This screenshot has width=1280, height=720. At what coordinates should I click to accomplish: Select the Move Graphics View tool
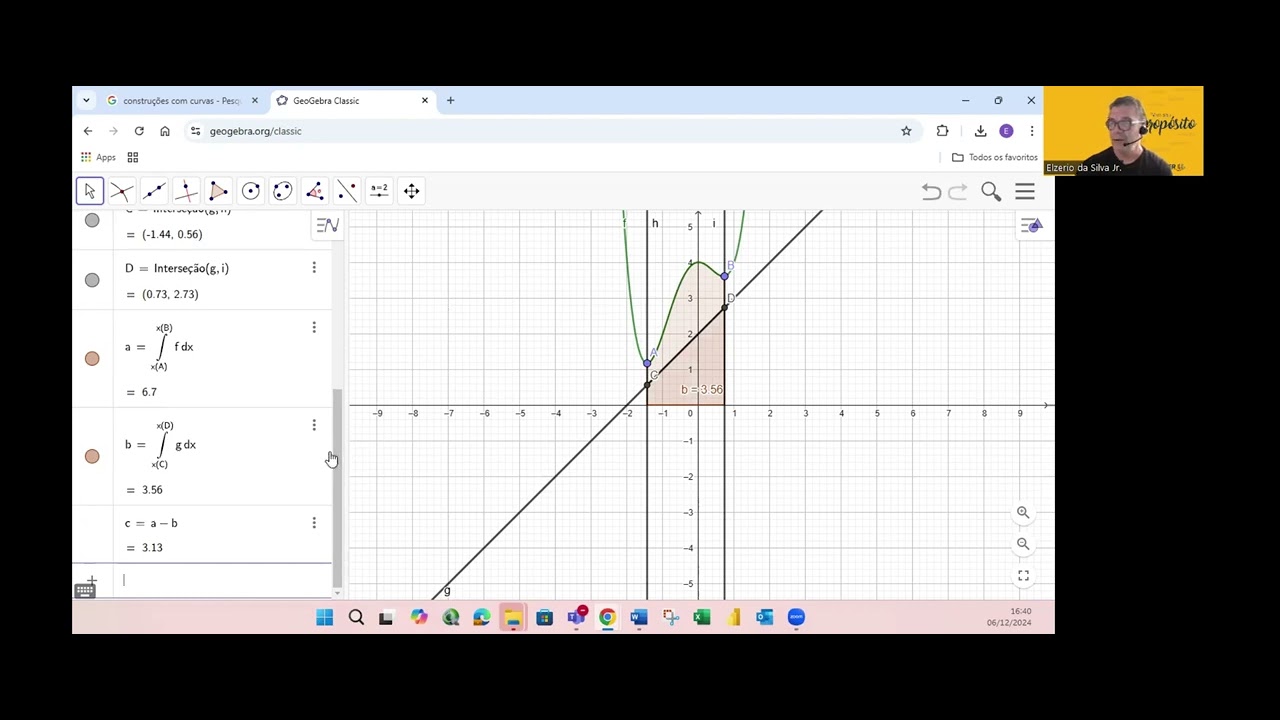411,191
